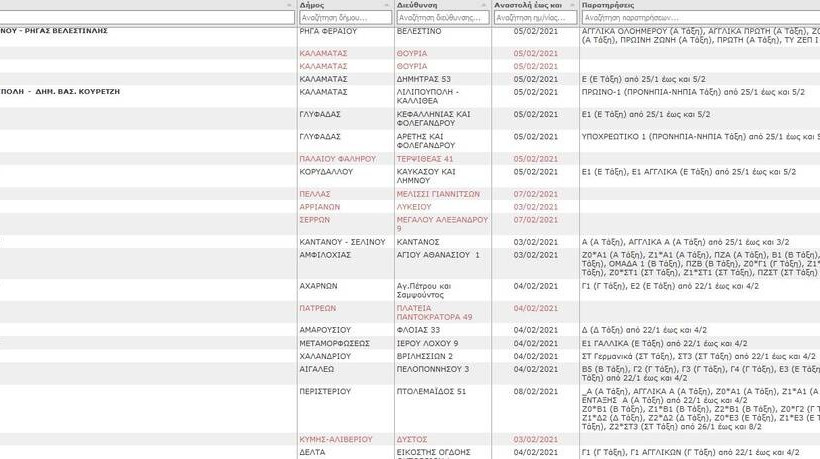
Task: Click the Δήμος column header
Action: coord(312,5)
